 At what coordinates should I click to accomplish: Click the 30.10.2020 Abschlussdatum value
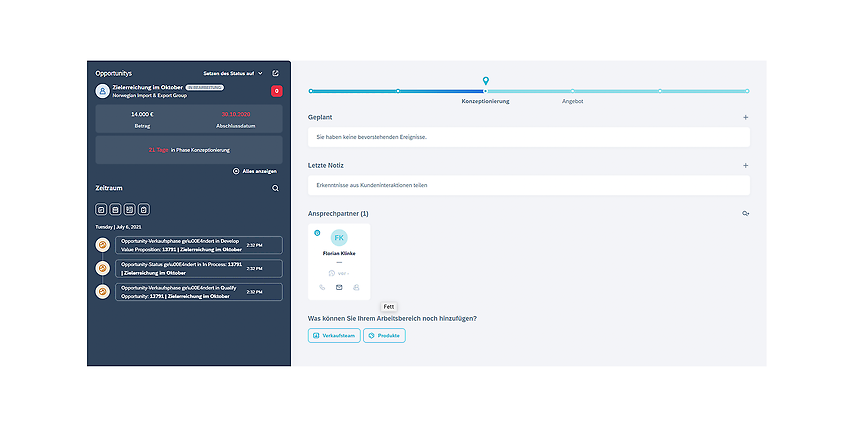[x=236, y=114]
